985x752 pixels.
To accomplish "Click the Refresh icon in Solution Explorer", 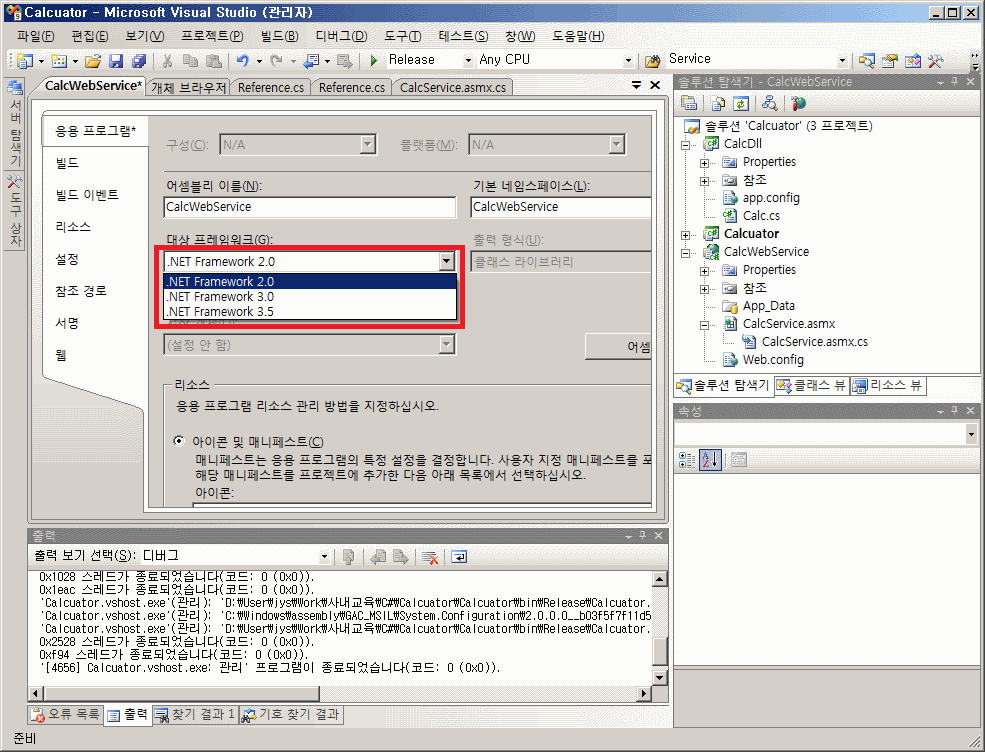I will (741, 103).
